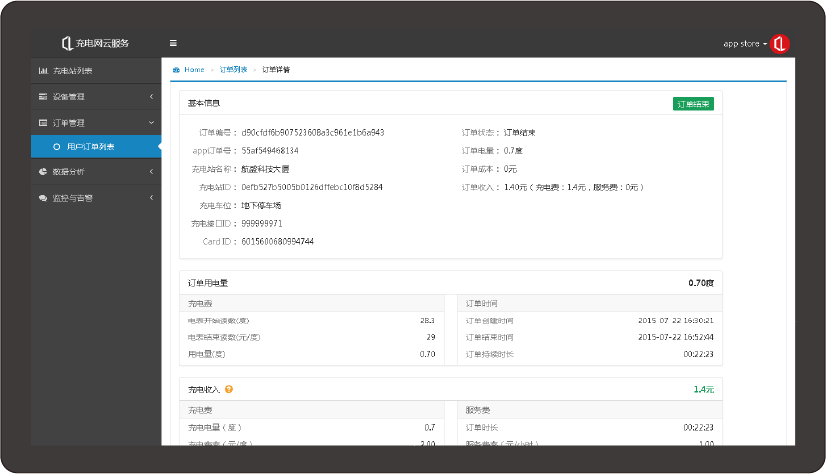
Task: Click the pie chart icon for 数据分析
Action: [x=43, y=172]
